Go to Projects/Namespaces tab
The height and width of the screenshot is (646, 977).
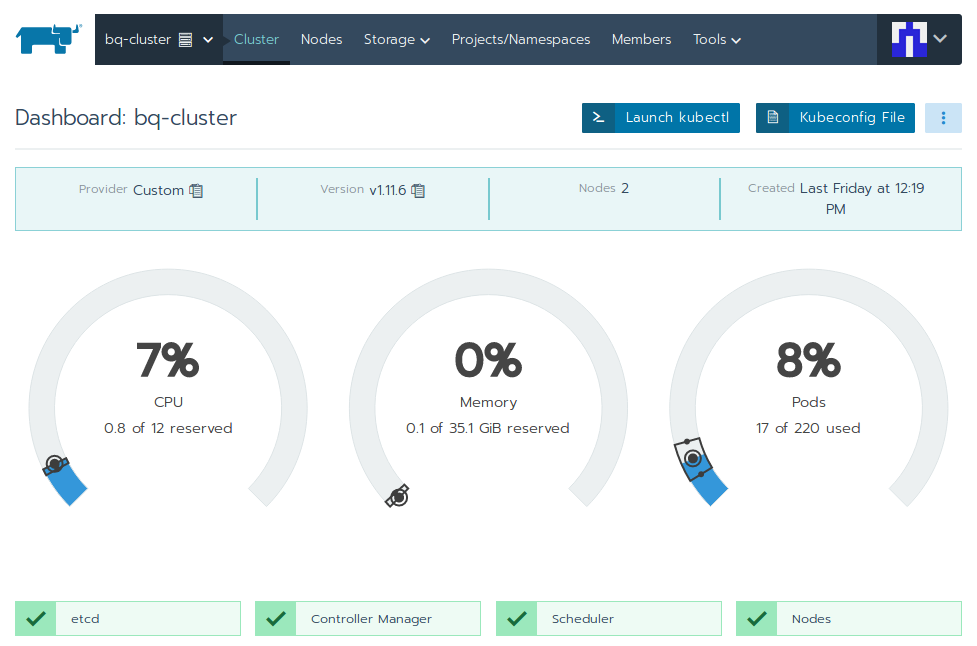pos(520,40)
